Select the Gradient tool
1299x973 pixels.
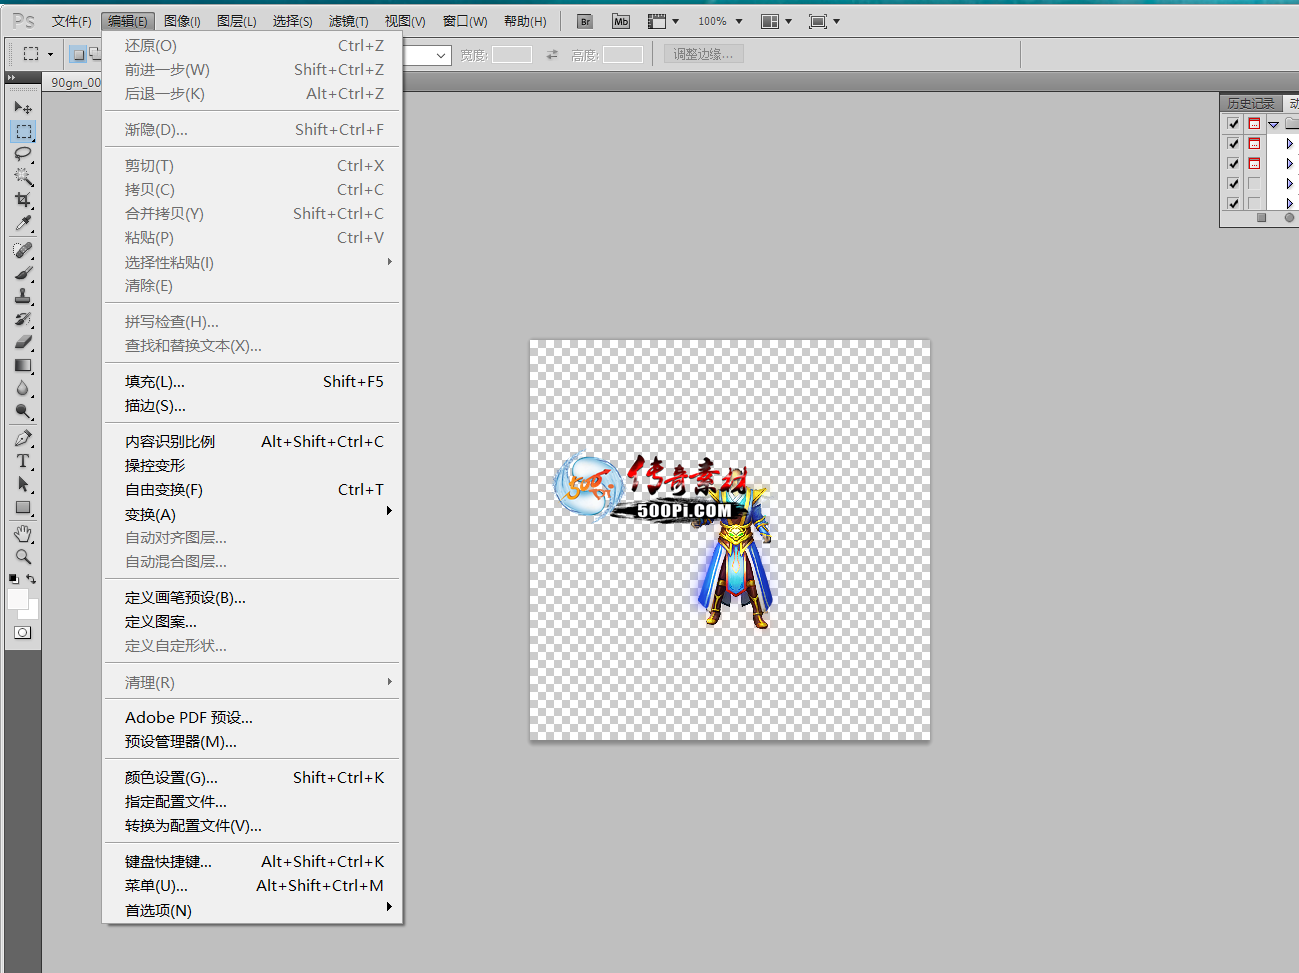click(x=23, y=365)
